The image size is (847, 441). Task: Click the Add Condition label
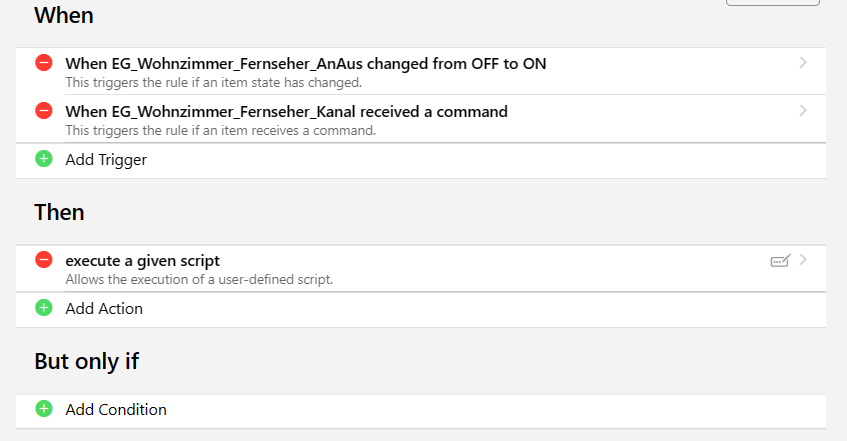[x=116, y=409]
